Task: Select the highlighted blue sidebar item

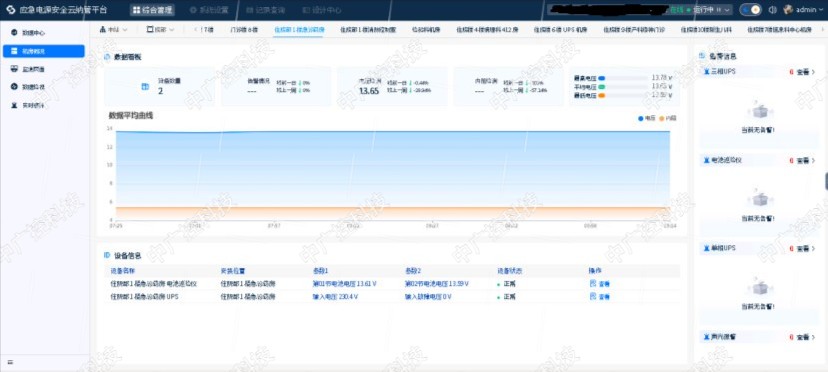Action: pyautogui.click(x=43, y=51)
